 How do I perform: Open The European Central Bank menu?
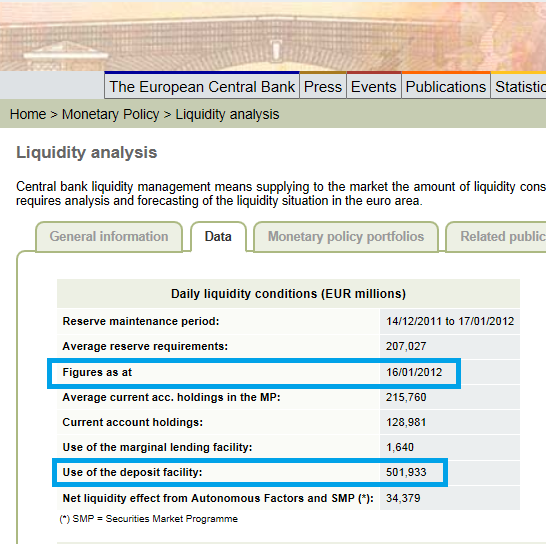202,86
